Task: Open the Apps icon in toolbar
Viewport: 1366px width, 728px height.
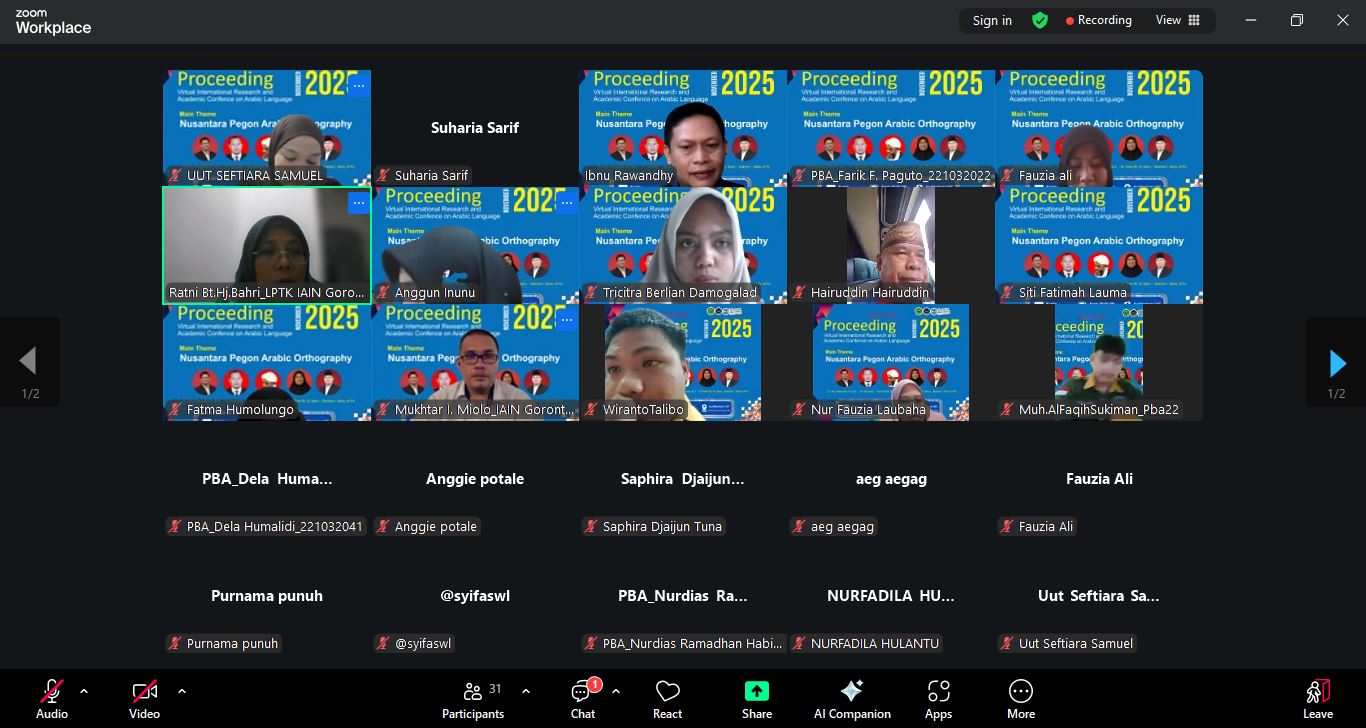Action: [938, 692]
